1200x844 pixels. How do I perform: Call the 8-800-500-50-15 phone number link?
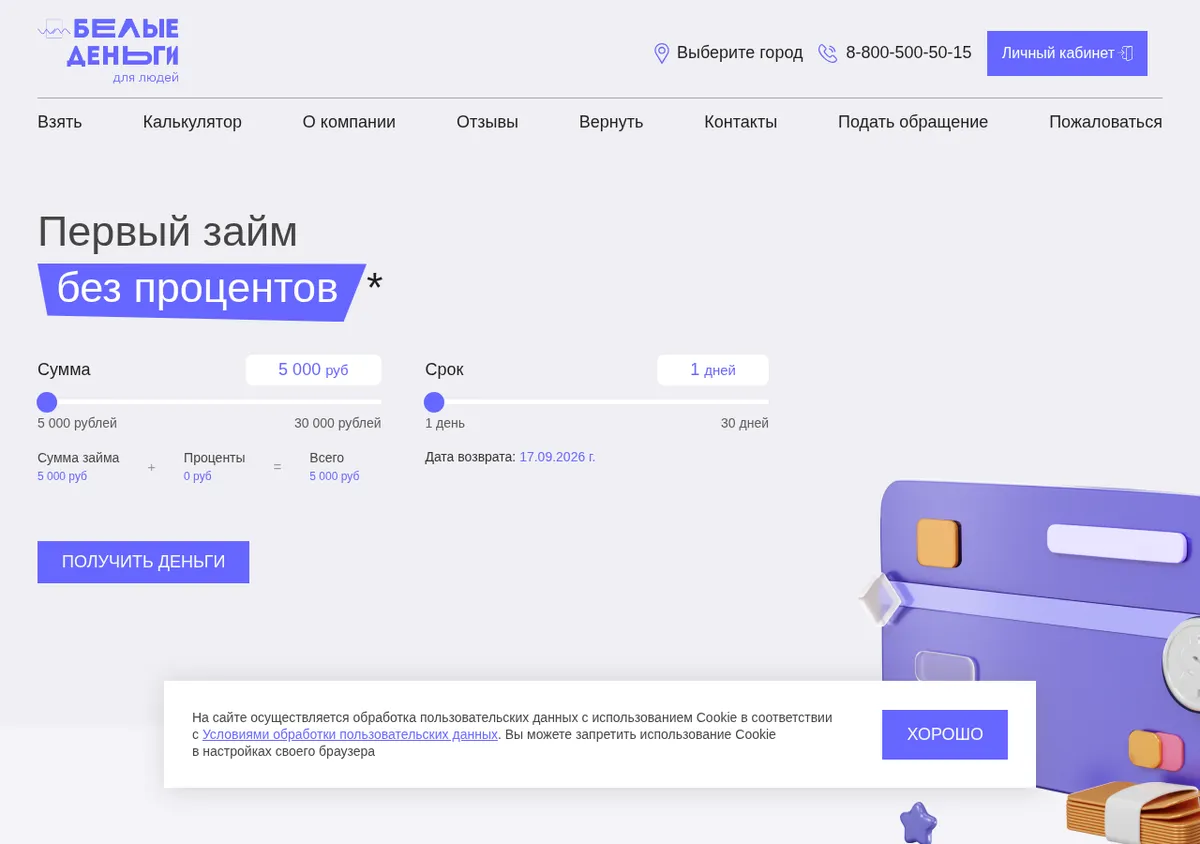click(908, 53)
